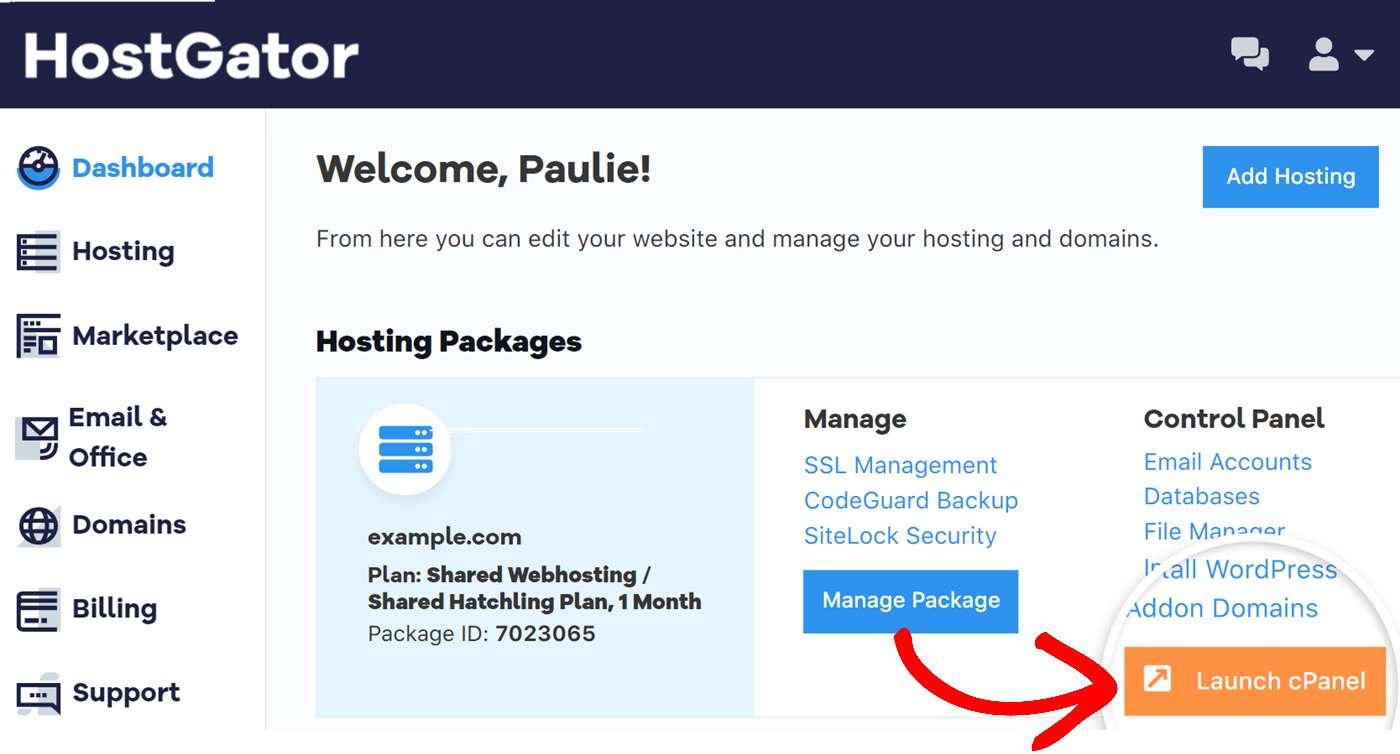Click the Add Hosting button
This screenshot has height=754, width=1400.
click(x=1290, y=177)
